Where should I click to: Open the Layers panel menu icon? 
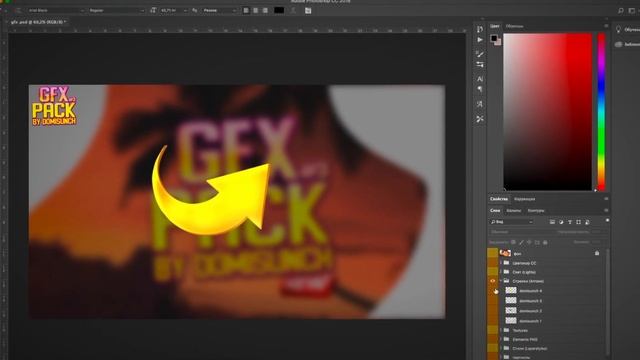606,210
